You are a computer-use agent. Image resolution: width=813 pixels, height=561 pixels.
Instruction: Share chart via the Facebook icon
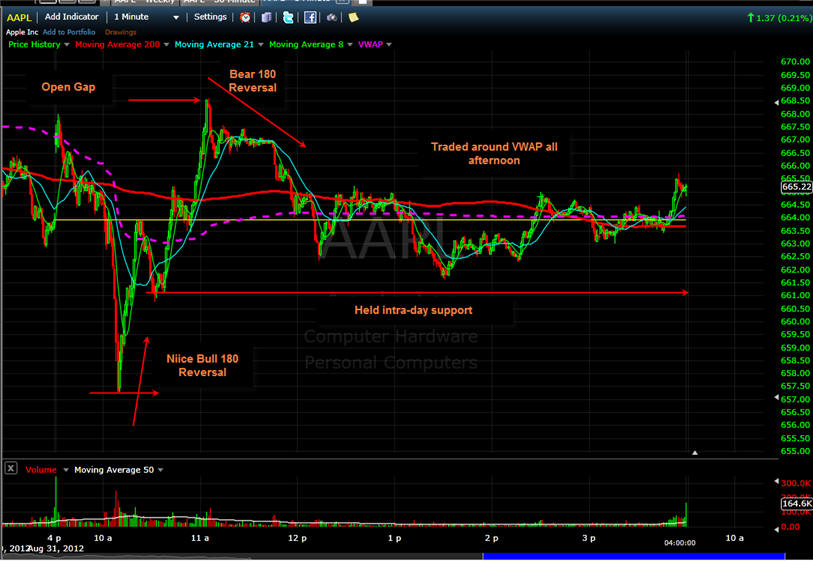[310, 18]
